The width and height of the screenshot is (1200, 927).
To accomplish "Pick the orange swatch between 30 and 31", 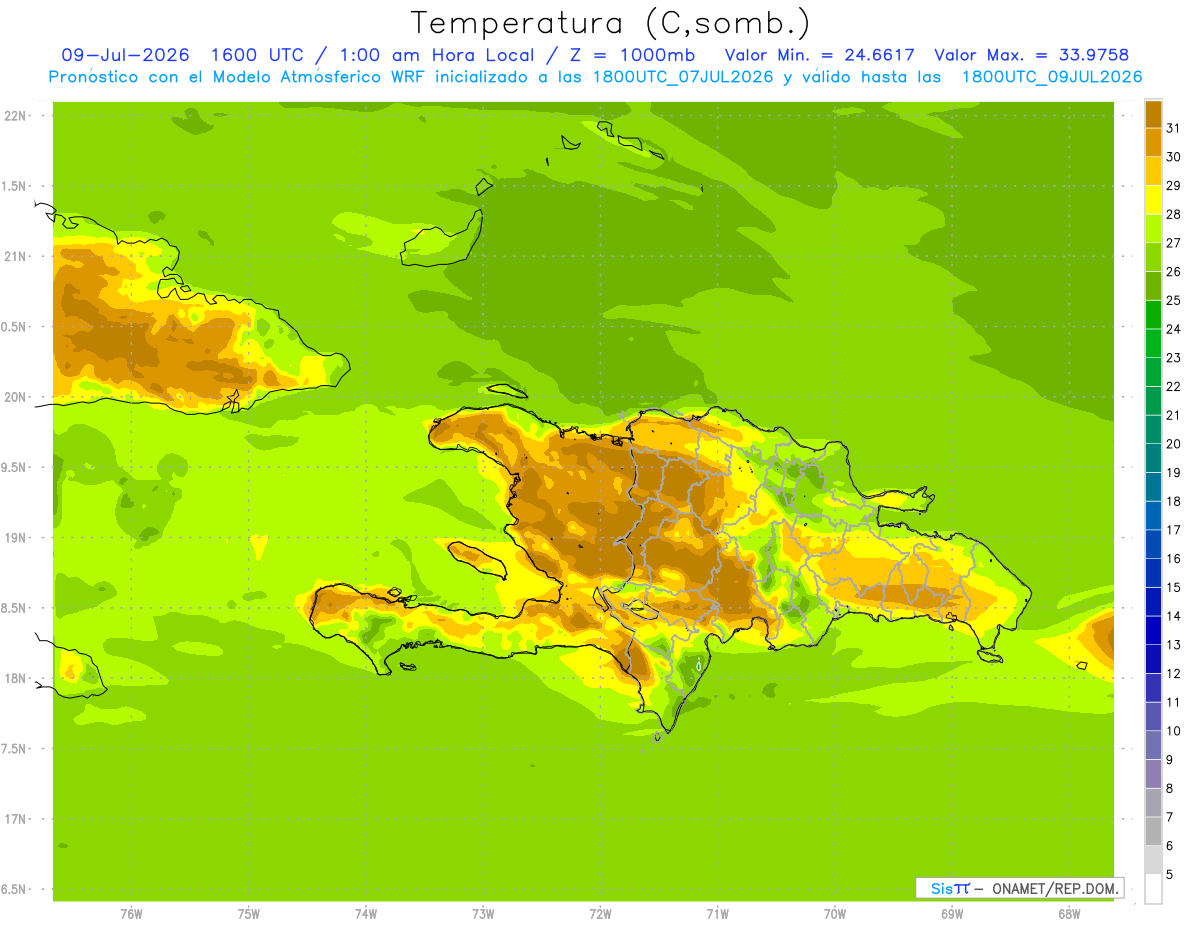I will (1153, 142).
